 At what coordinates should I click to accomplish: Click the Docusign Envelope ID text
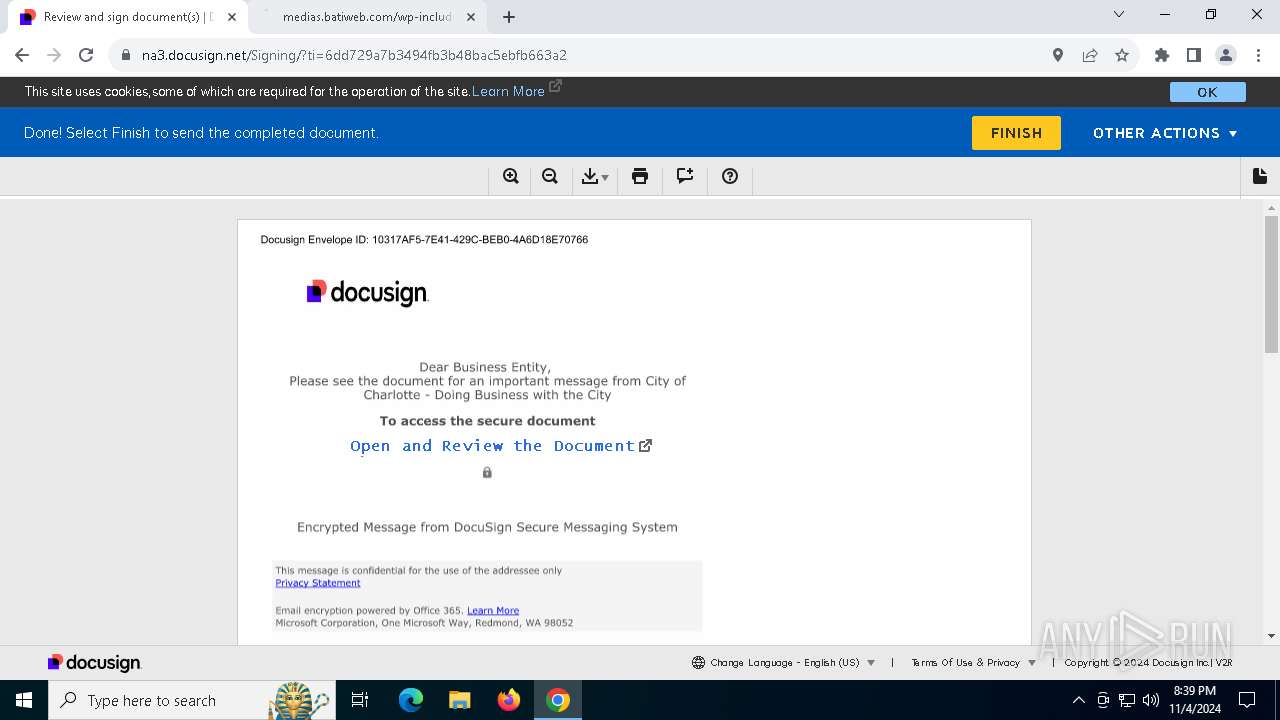click(x=424, y=240)
